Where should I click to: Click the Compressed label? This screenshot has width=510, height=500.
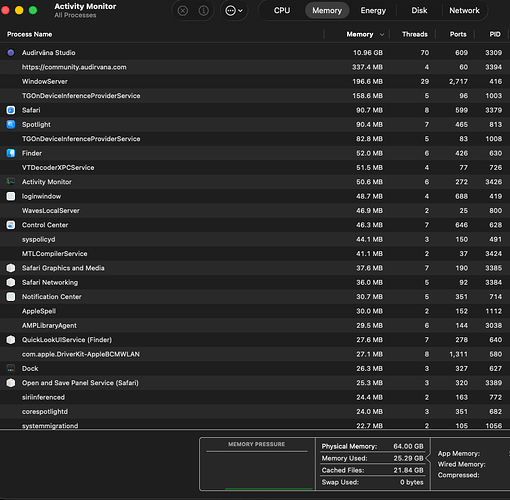458,475
